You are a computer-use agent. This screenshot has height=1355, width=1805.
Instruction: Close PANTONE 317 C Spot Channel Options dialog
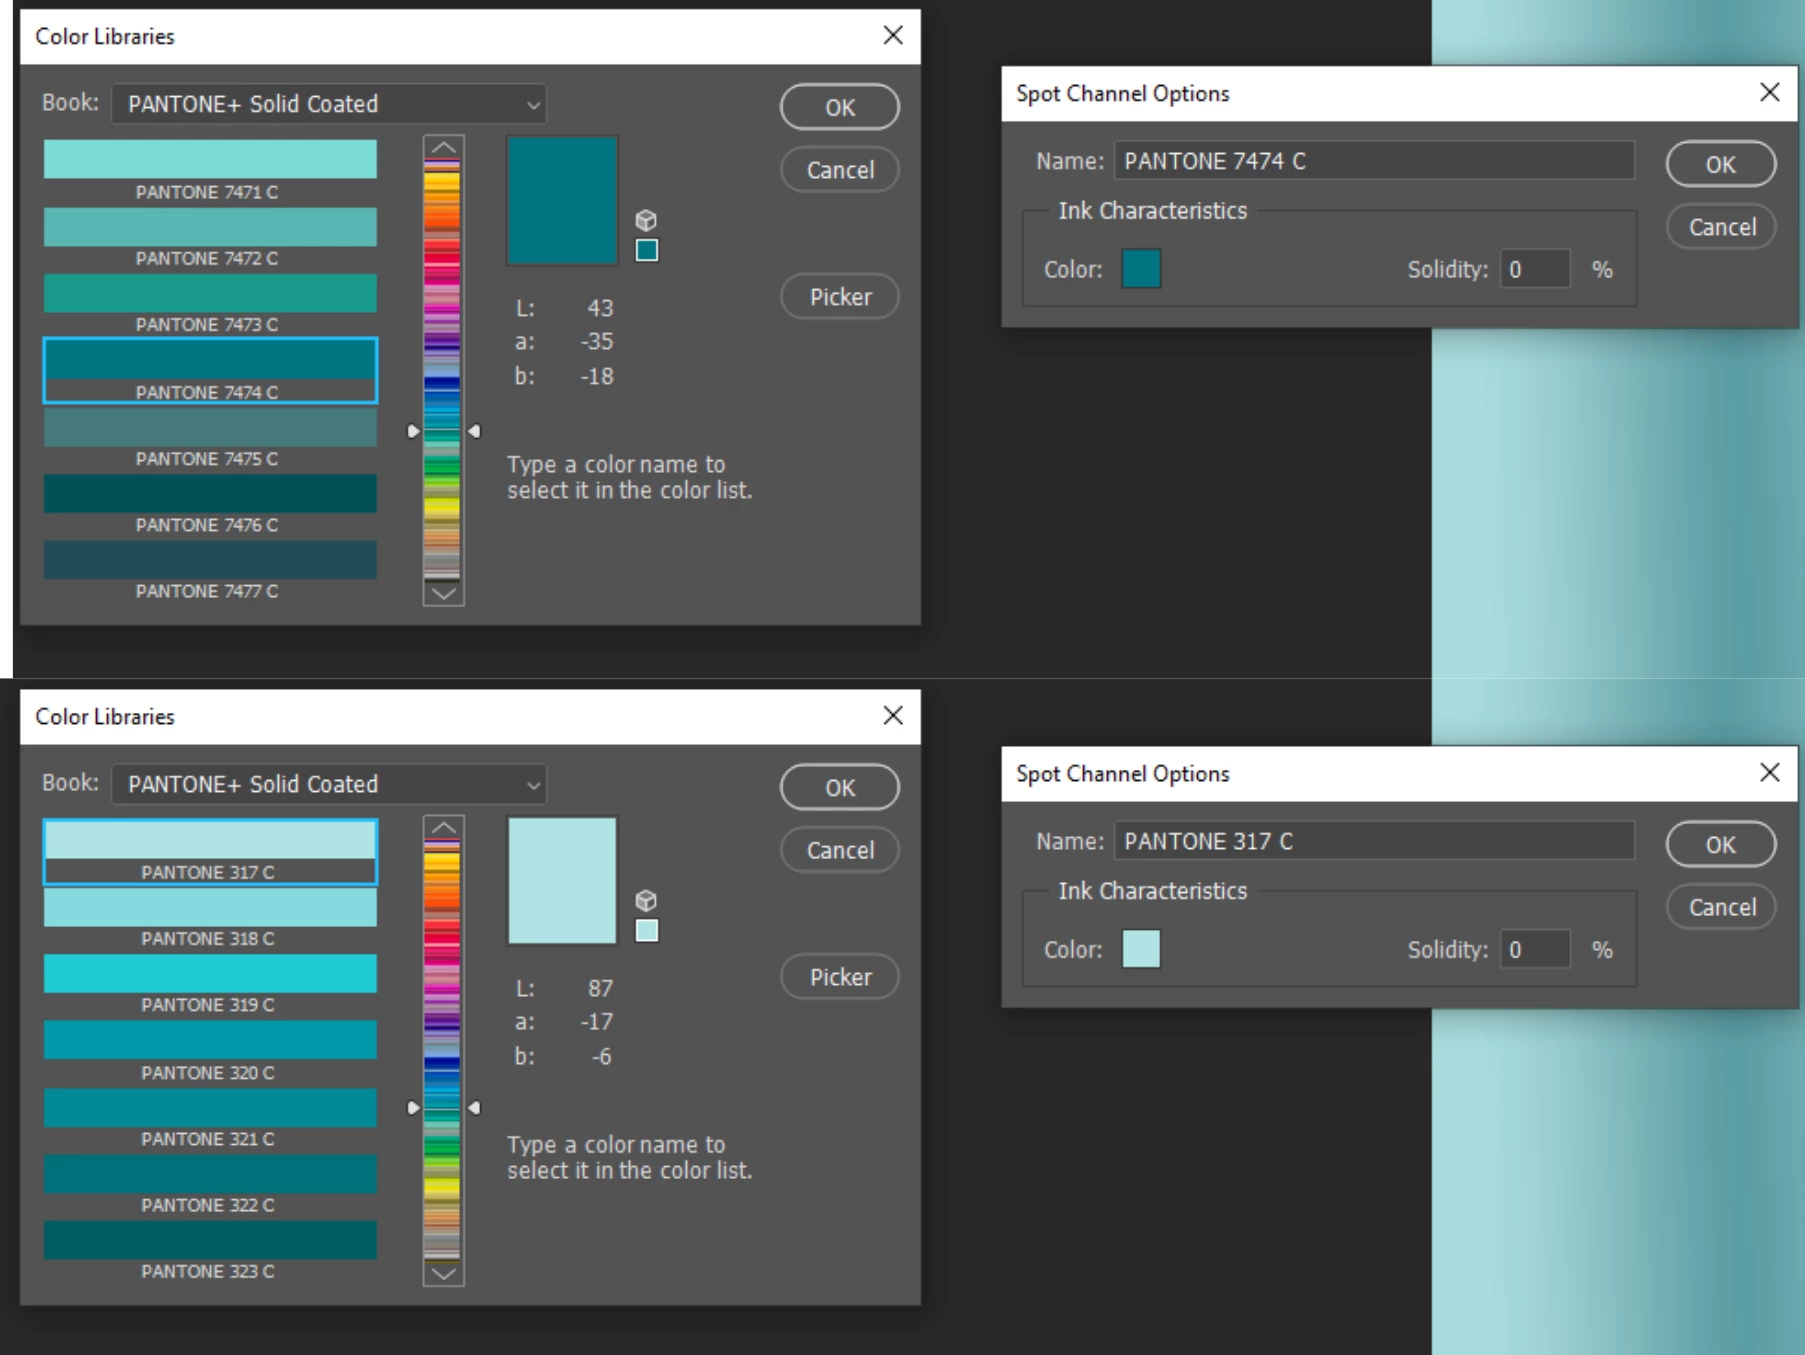[x=1769, y=773]
